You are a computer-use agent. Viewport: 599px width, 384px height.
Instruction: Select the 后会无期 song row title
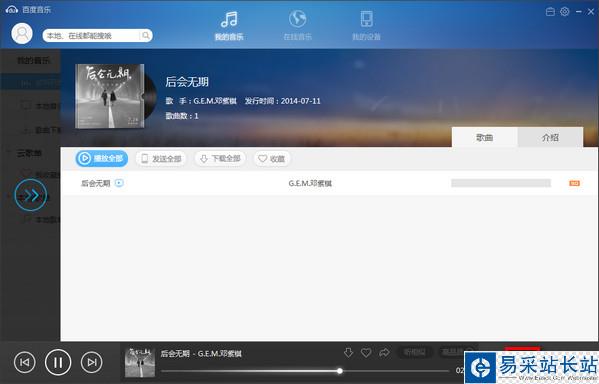click(96, 183)
